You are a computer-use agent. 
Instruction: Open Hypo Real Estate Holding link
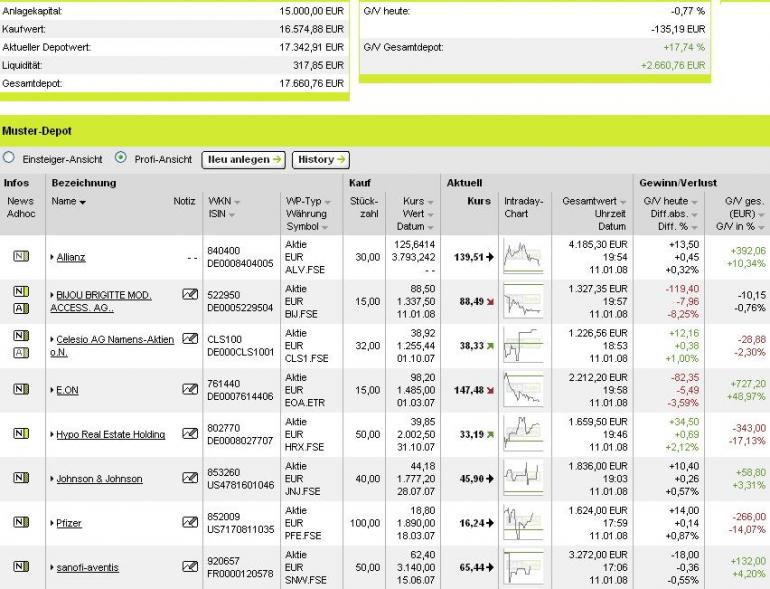coord(110,434)
